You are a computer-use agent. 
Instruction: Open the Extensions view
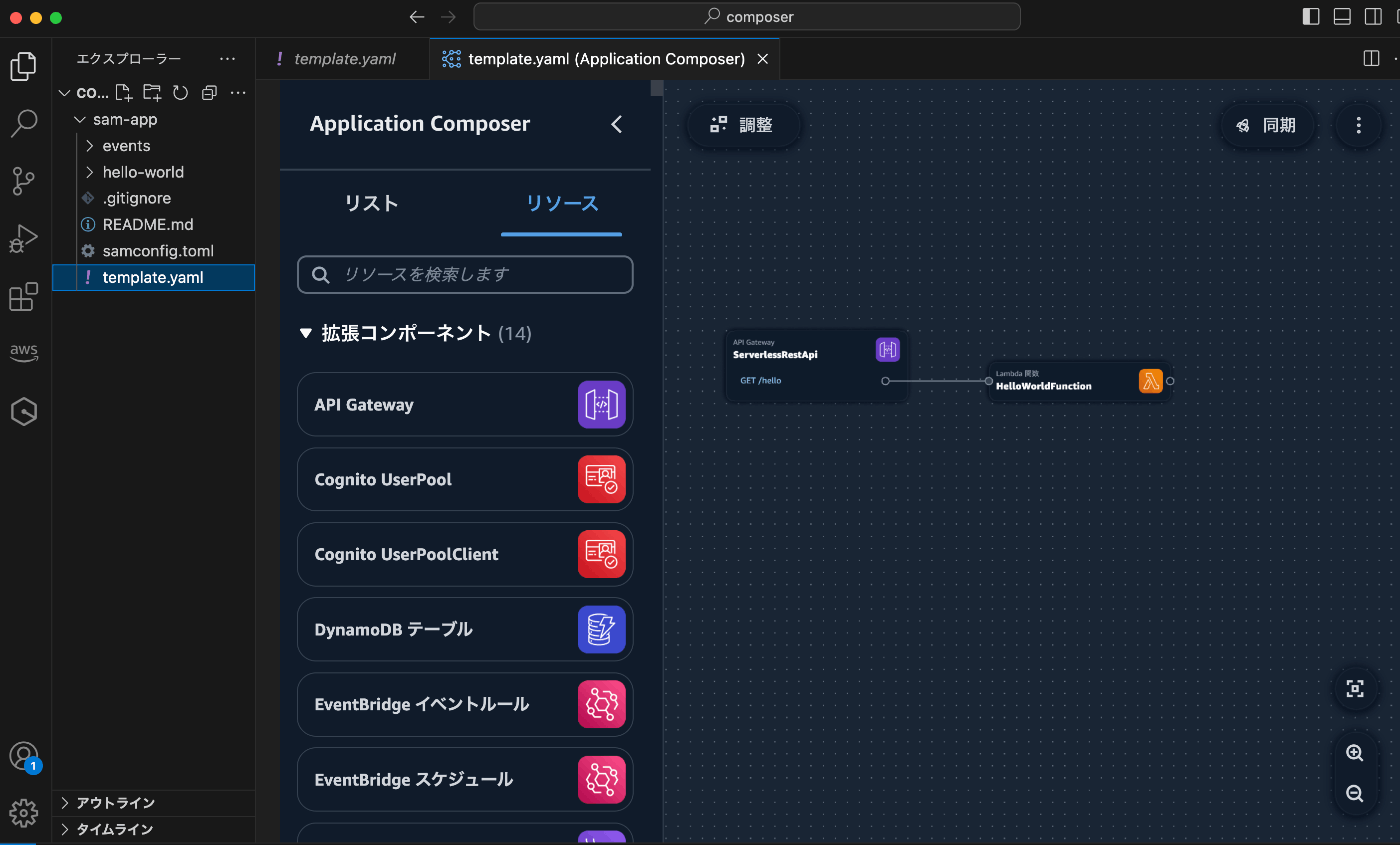click(x=23, y=297)
